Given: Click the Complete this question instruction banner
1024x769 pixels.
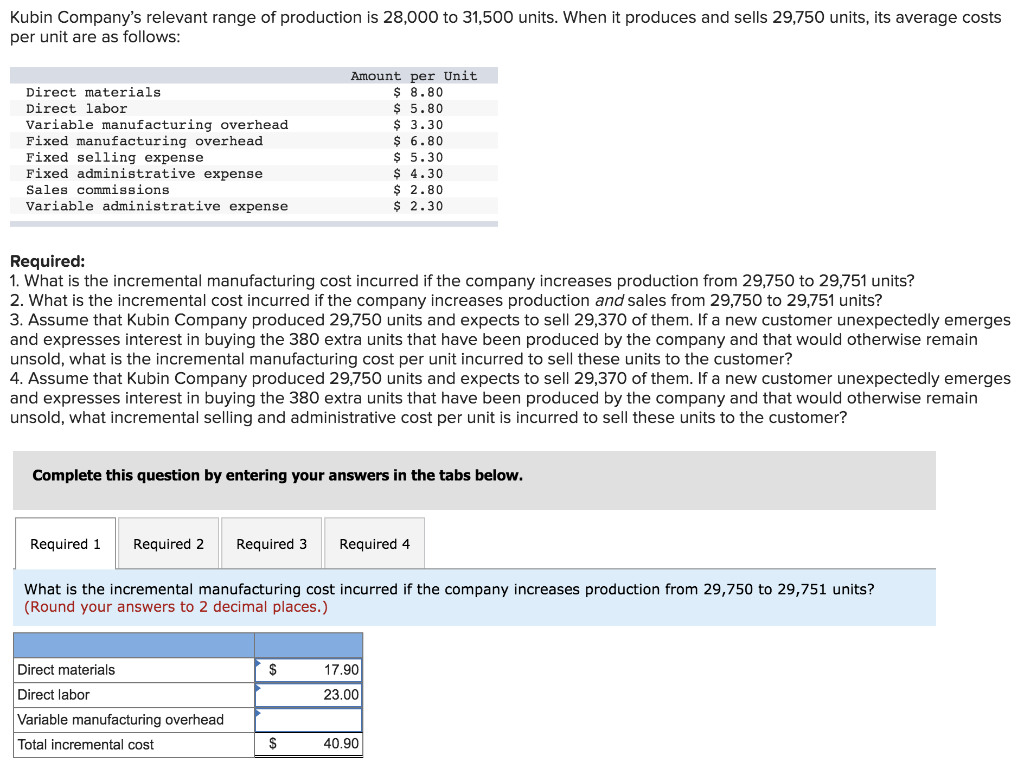Looking at the screenshot, I should tap(474, 480).
